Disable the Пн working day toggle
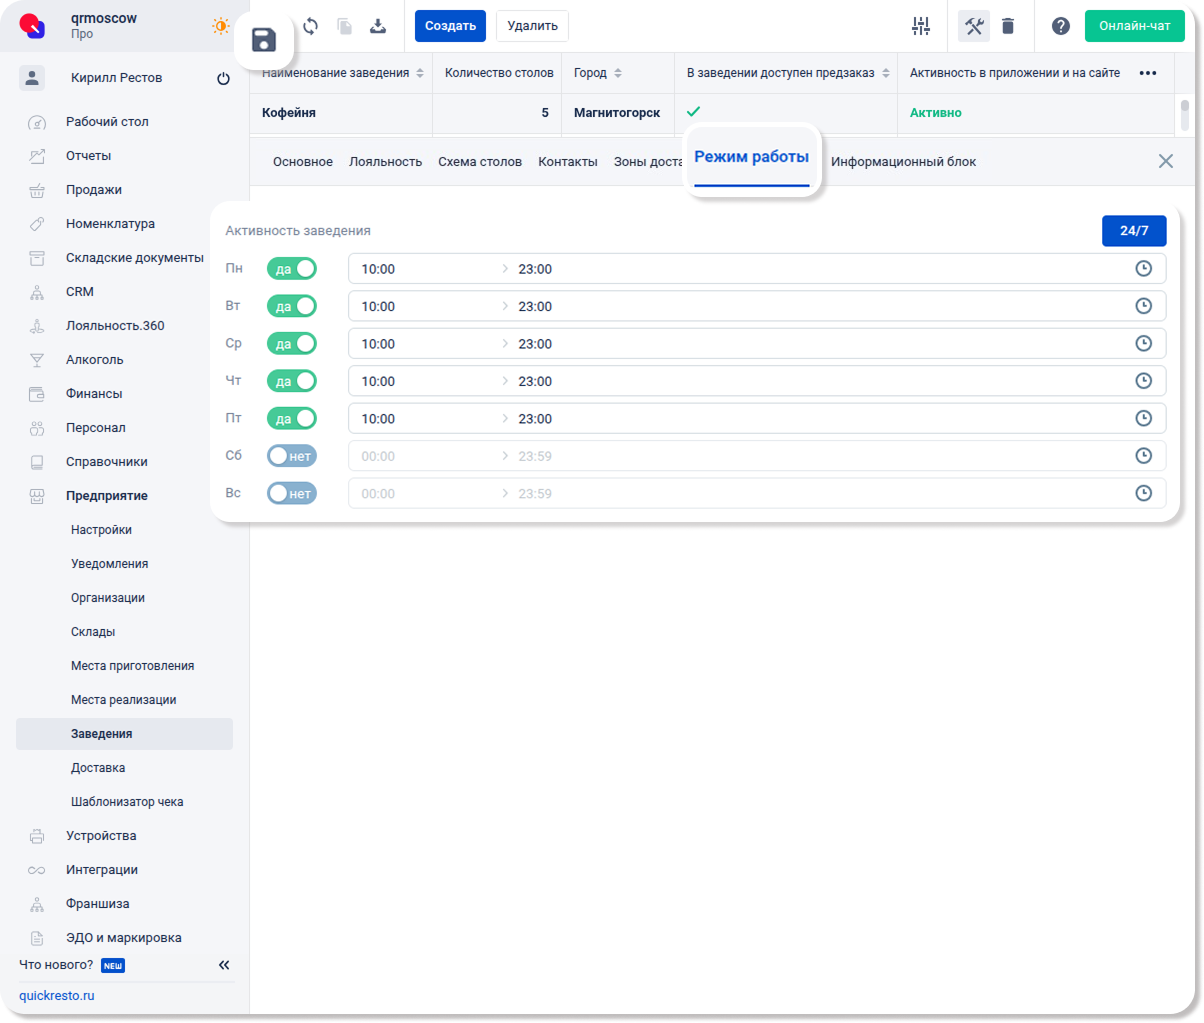1204x1023 pixels. tap(291, 269)
